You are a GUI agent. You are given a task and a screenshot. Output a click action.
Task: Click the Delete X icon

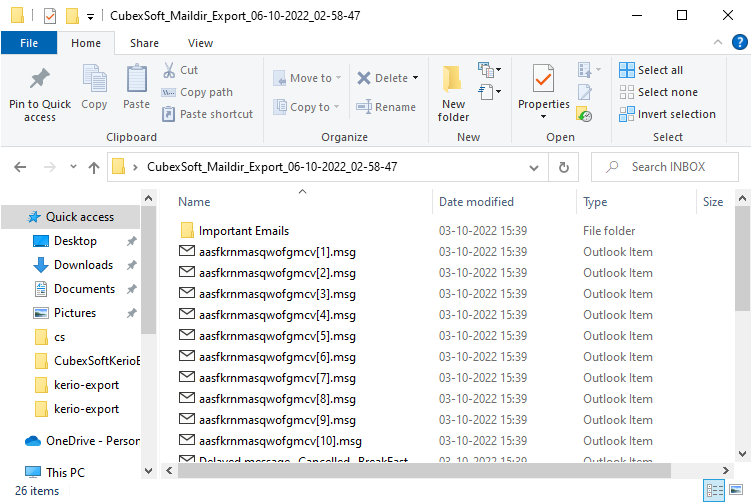tap(364, 78)
